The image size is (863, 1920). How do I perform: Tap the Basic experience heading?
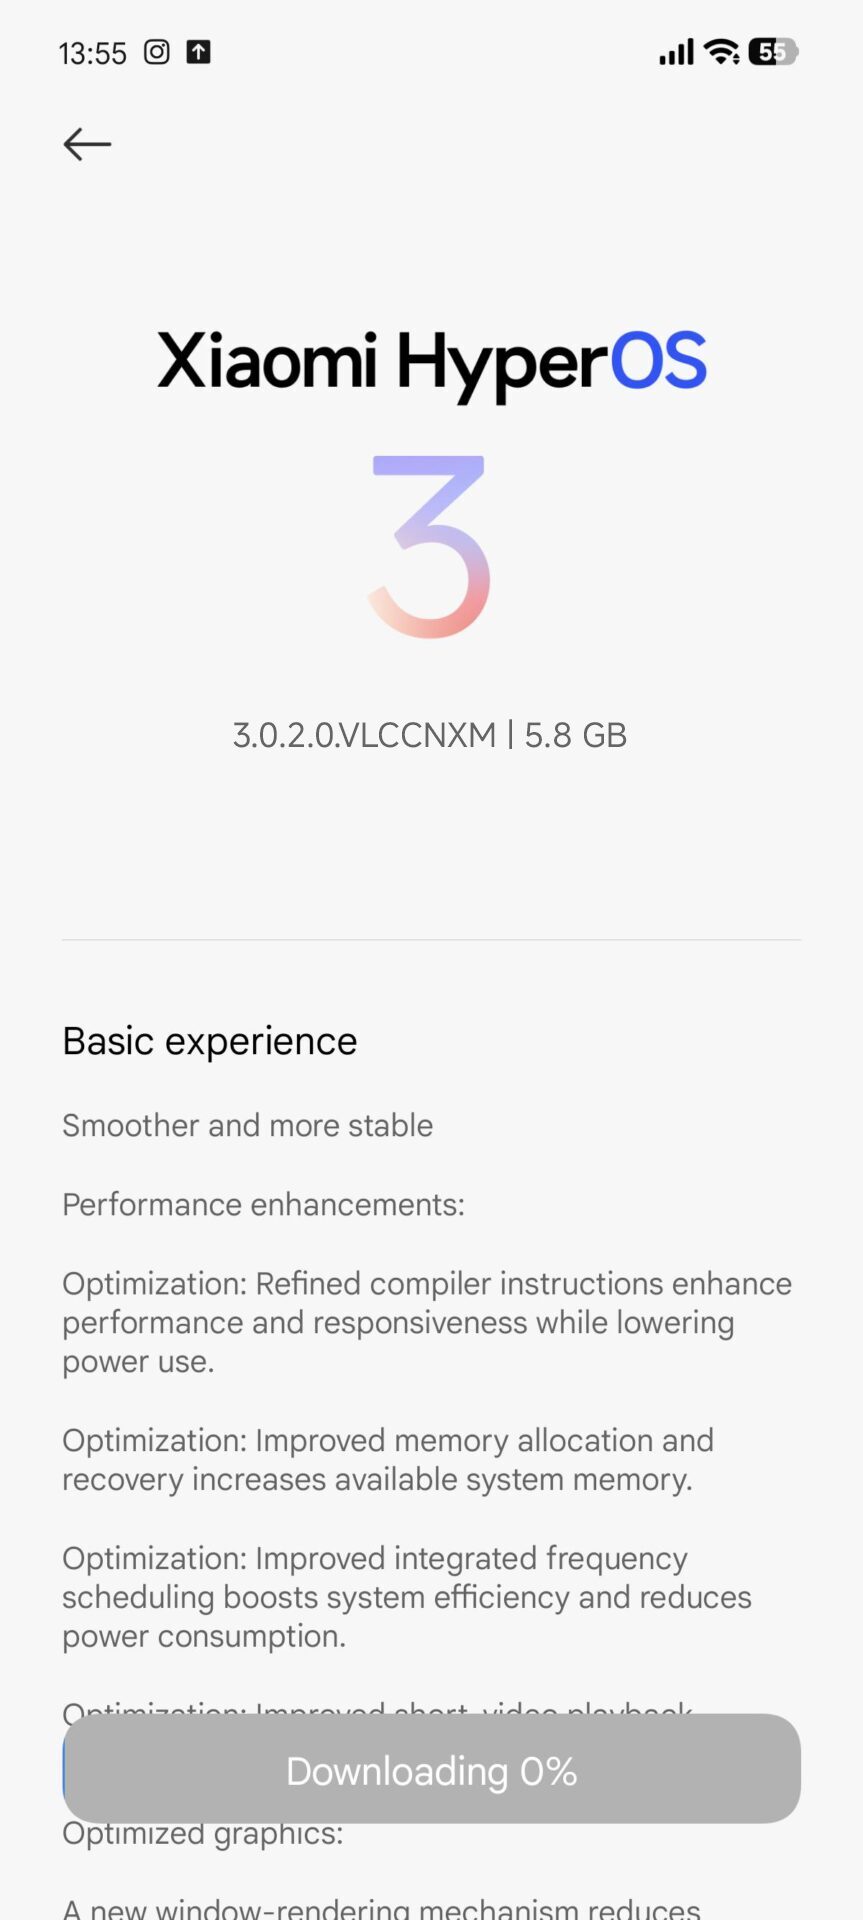[x=210, y=1042]
